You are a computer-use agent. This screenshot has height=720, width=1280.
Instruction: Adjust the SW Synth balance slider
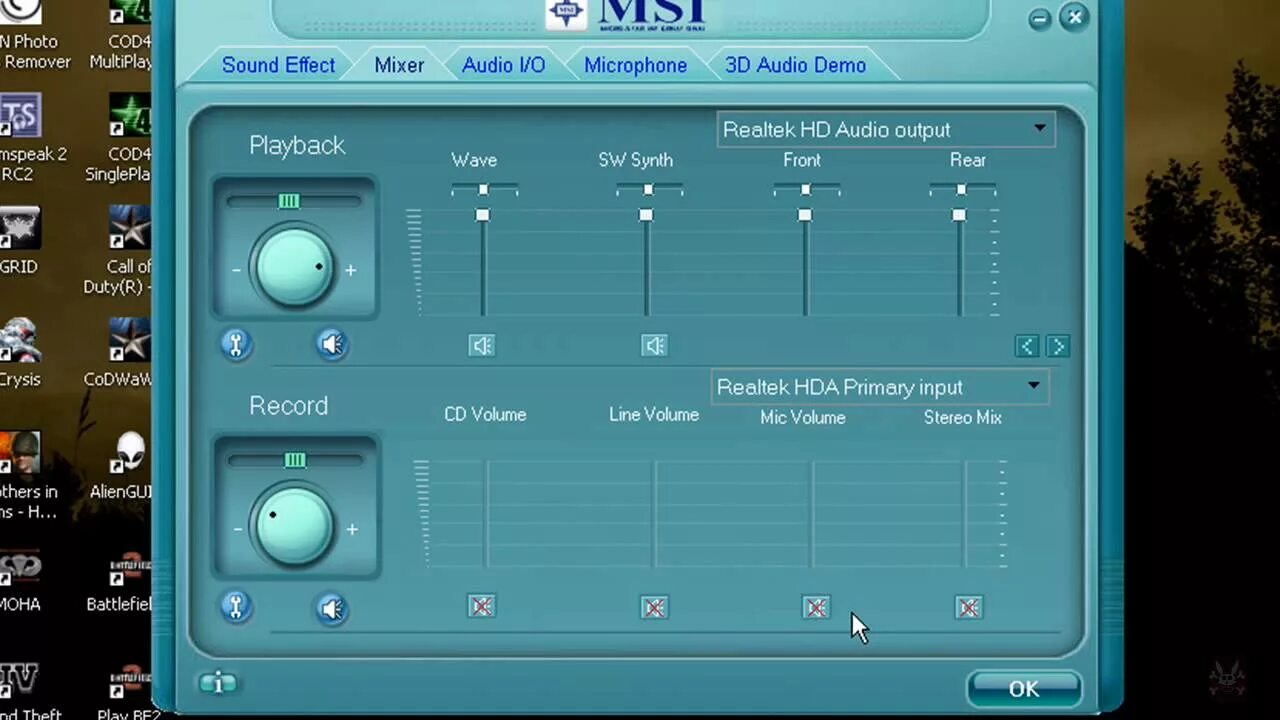point(648,189)
